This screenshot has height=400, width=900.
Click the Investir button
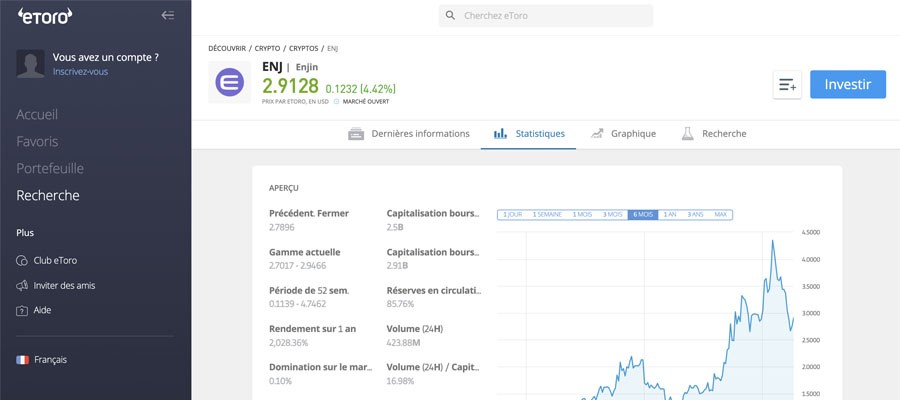pyautogui.click(x=848, y=85)
